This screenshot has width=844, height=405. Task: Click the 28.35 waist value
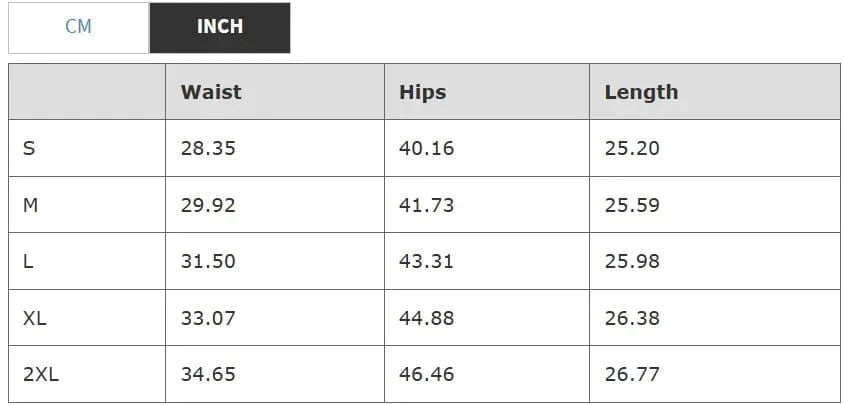pos(208,149)
